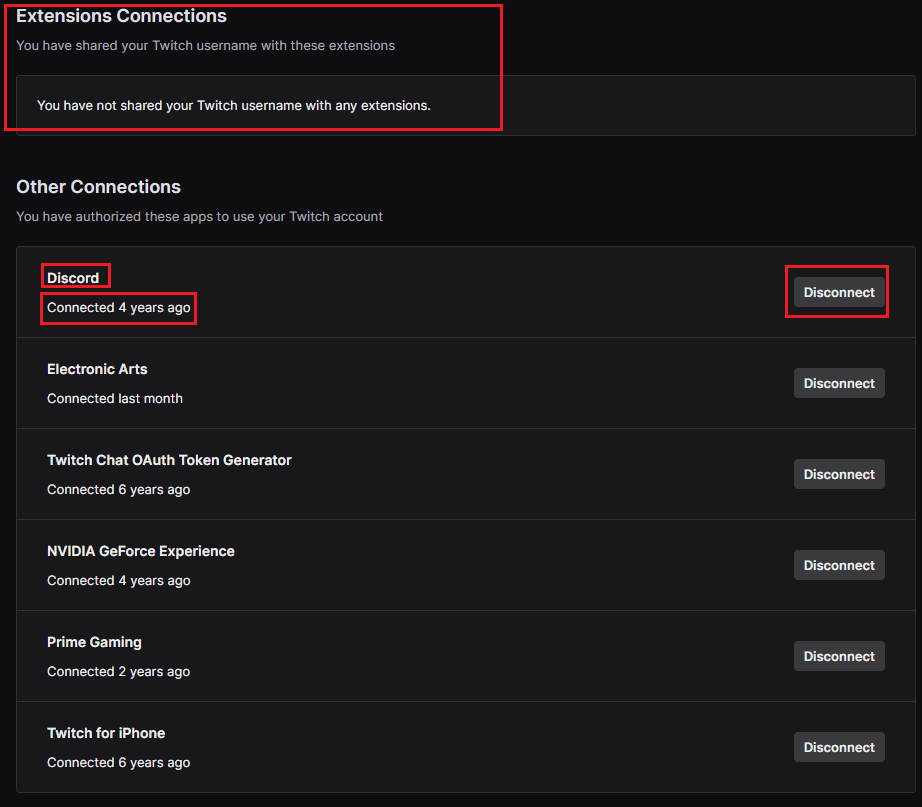Click OAuth Generator's "Connected 6 years ago"

[118, 489]
